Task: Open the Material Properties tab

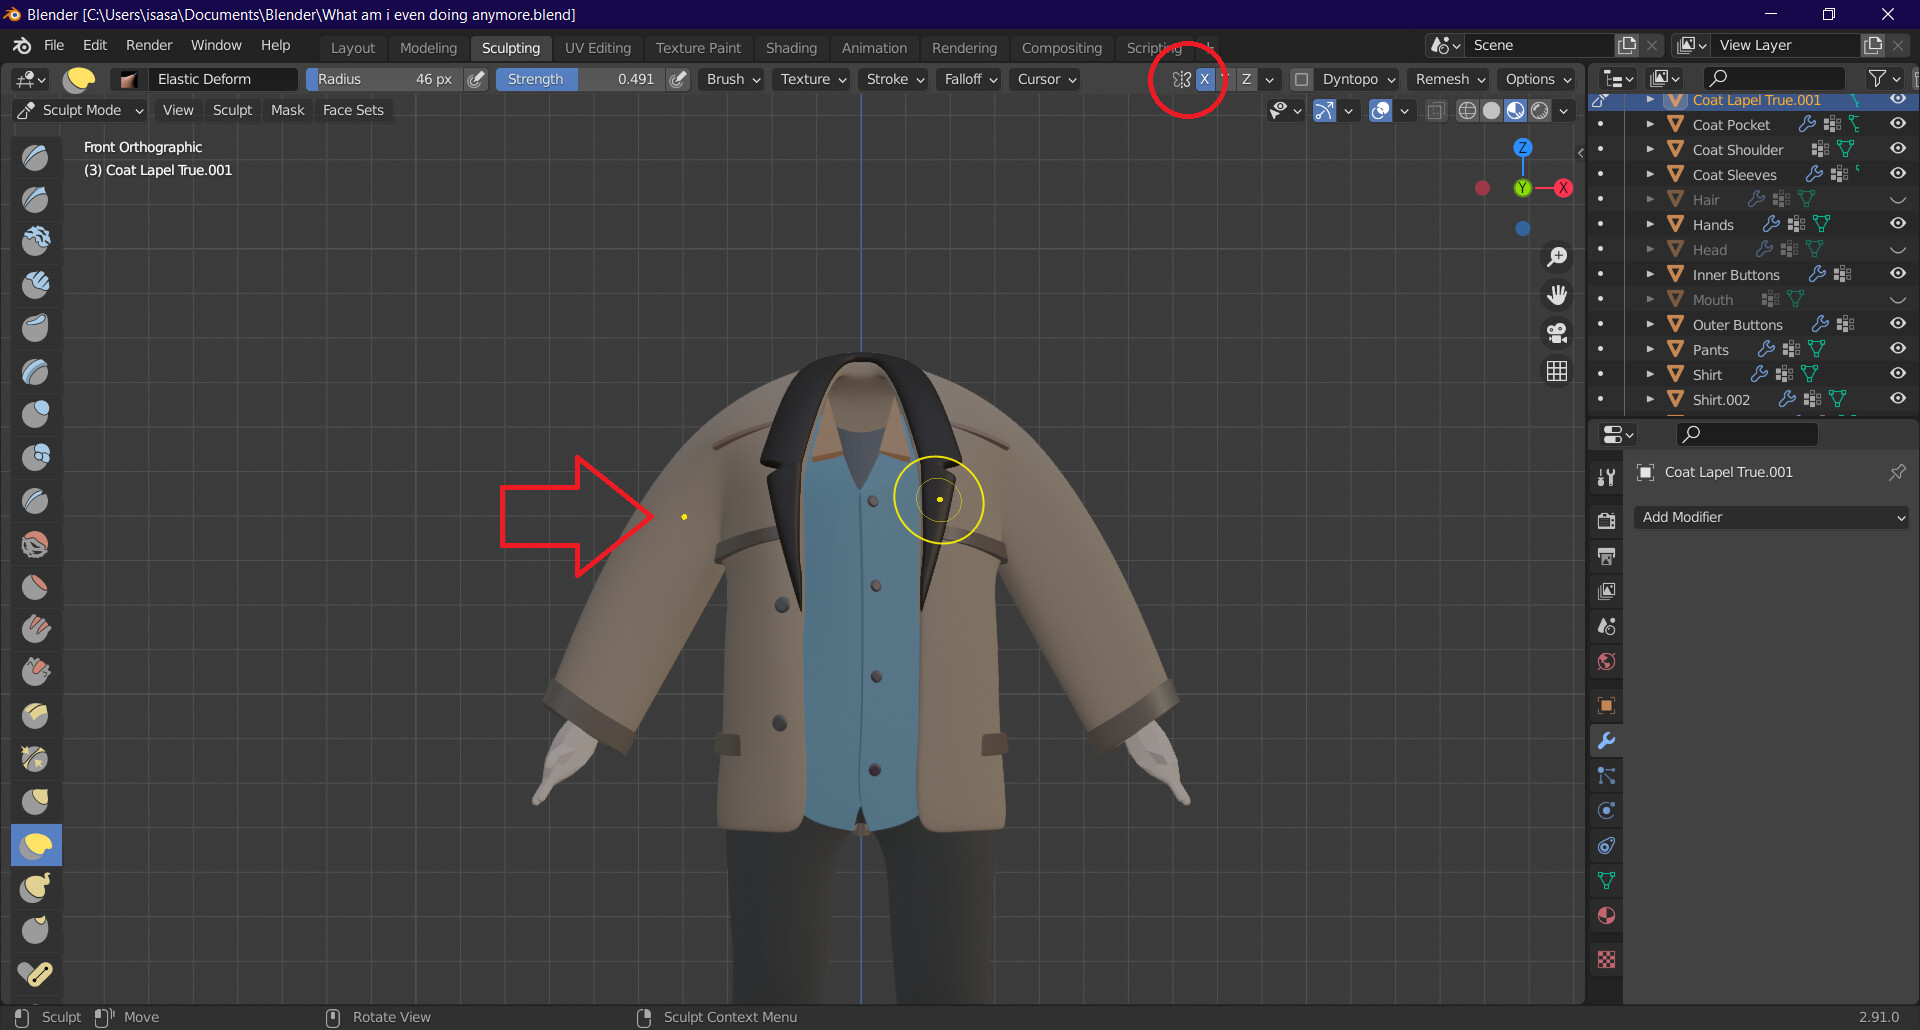Action: [x=1606, y=915]
